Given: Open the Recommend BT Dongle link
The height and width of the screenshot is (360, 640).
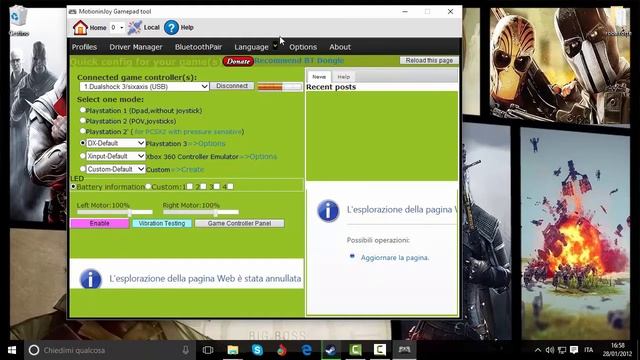Looking at the screenshot, I should 299,60.
